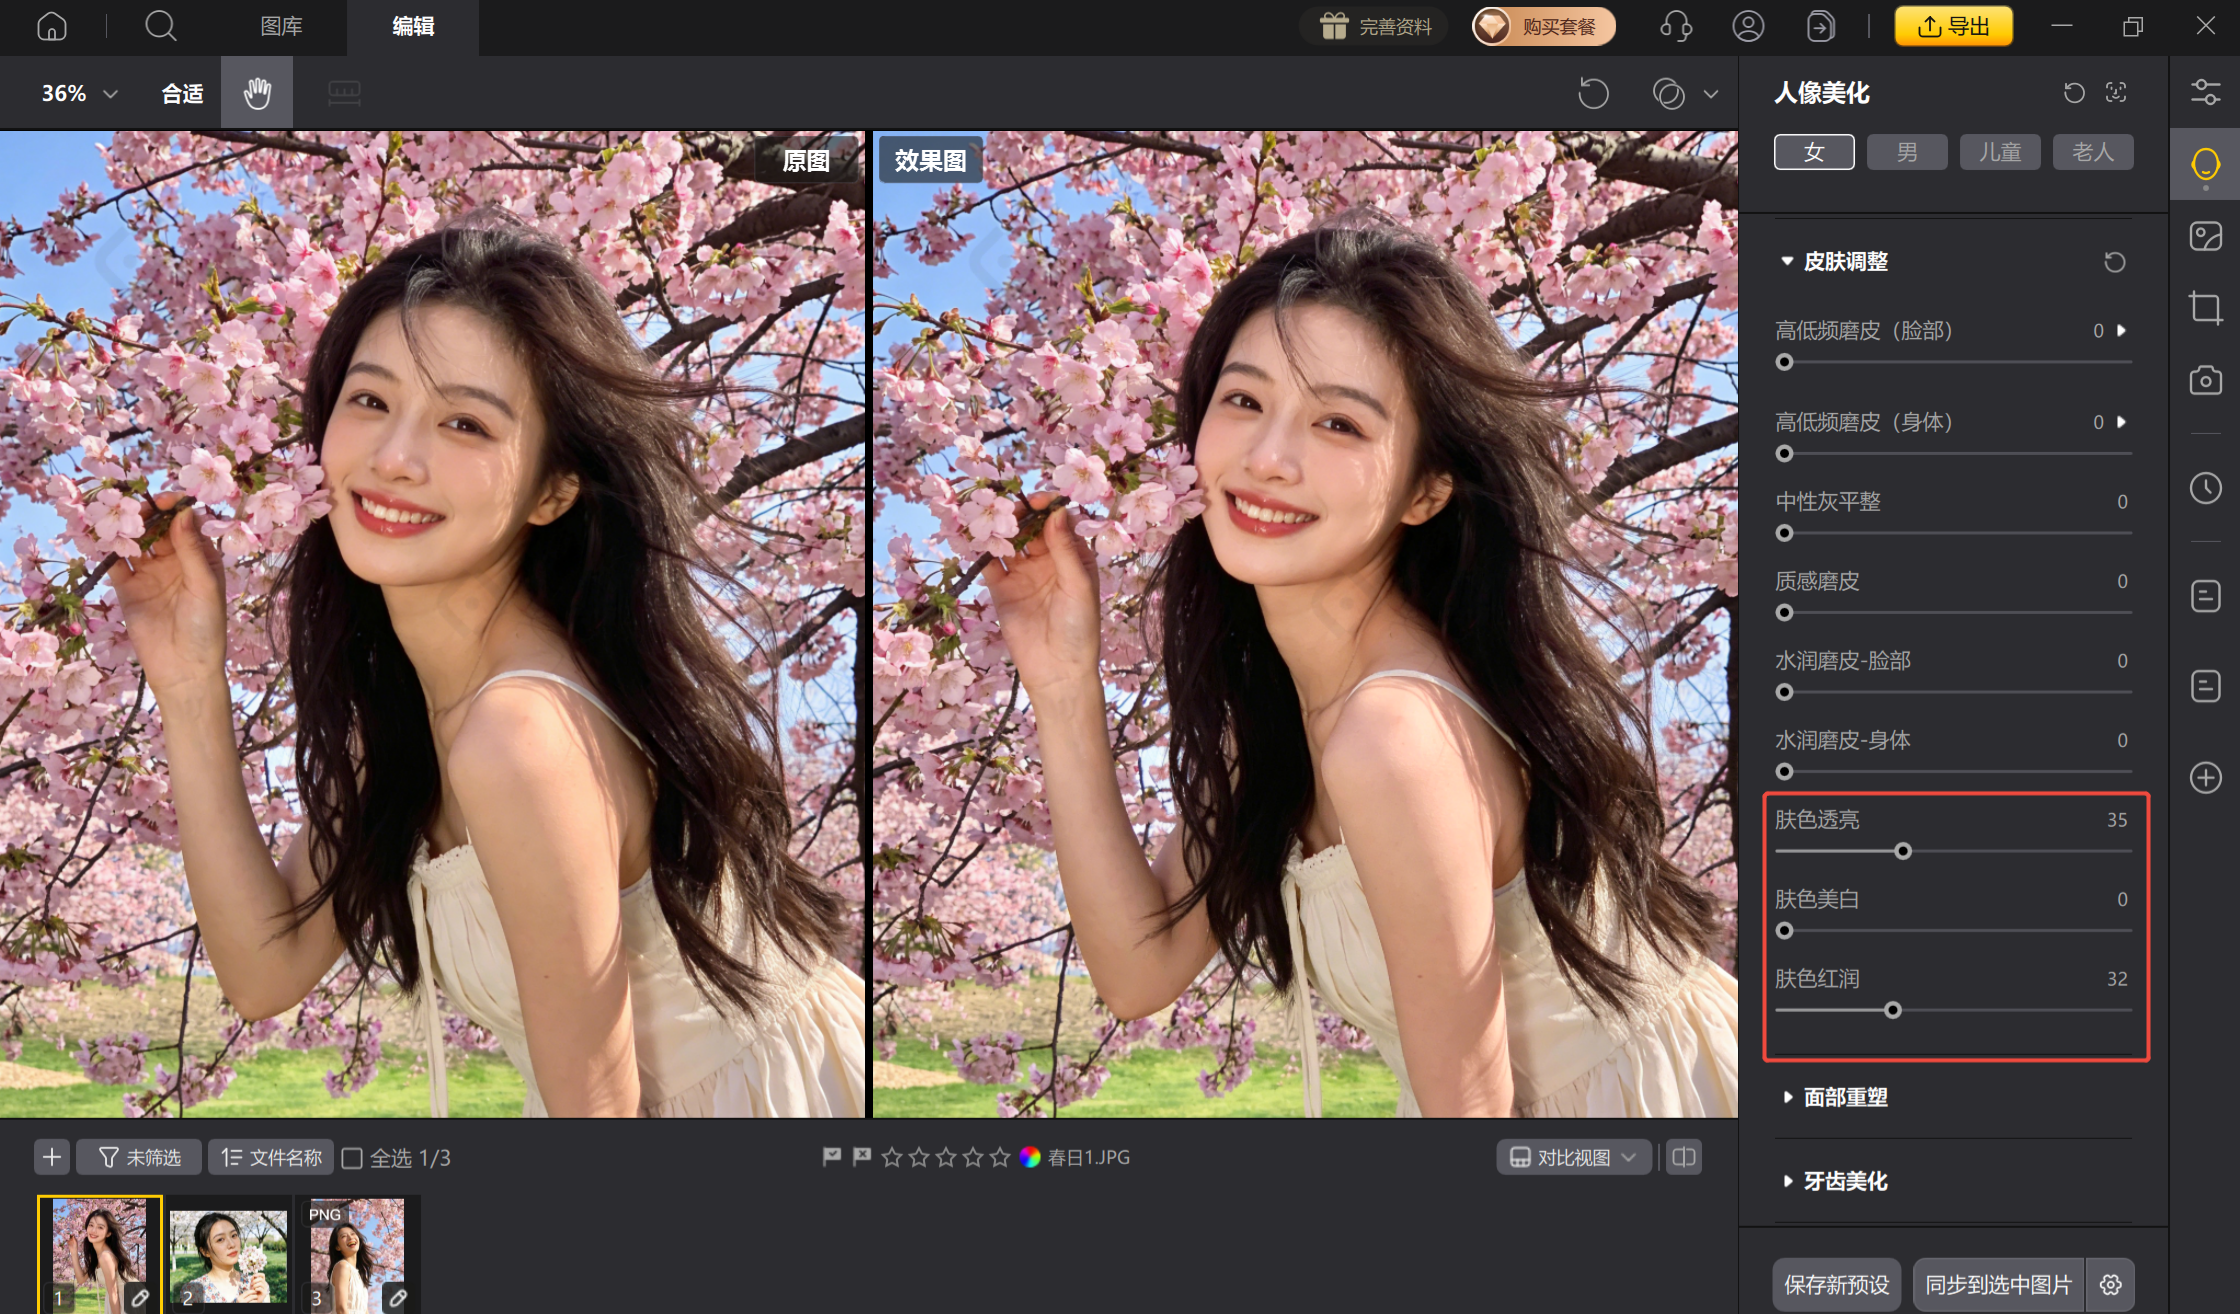Viewport: 2240px width, 1314px height.
Task: Select the 儿童 portrait type
Action: point(2000,152)
